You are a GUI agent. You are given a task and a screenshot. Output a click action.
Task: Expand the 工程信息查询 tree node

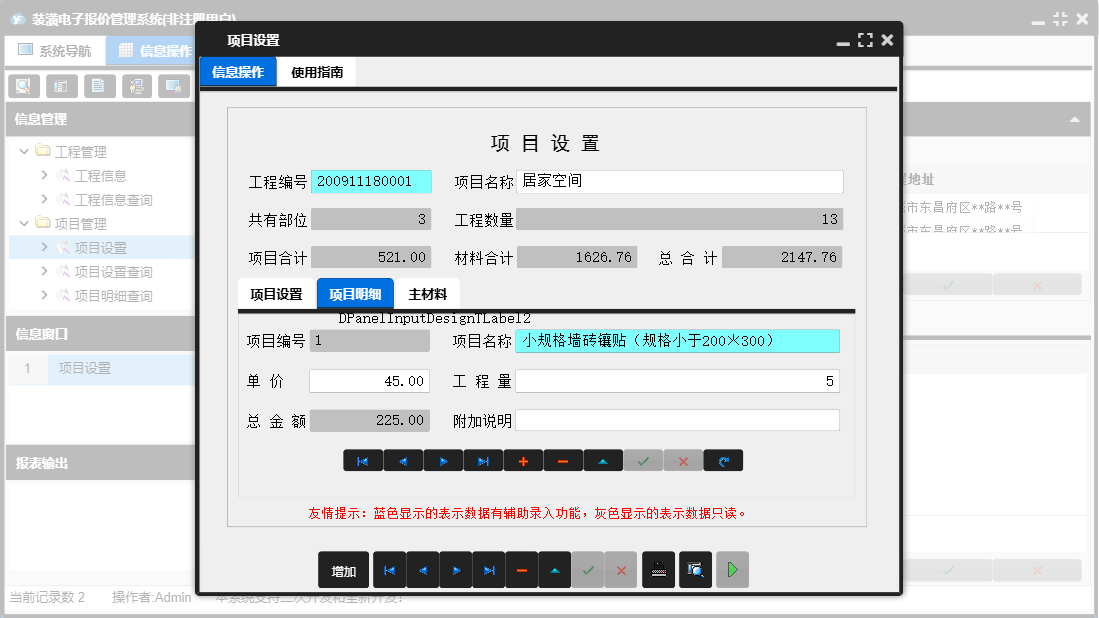tap(44, 199)
